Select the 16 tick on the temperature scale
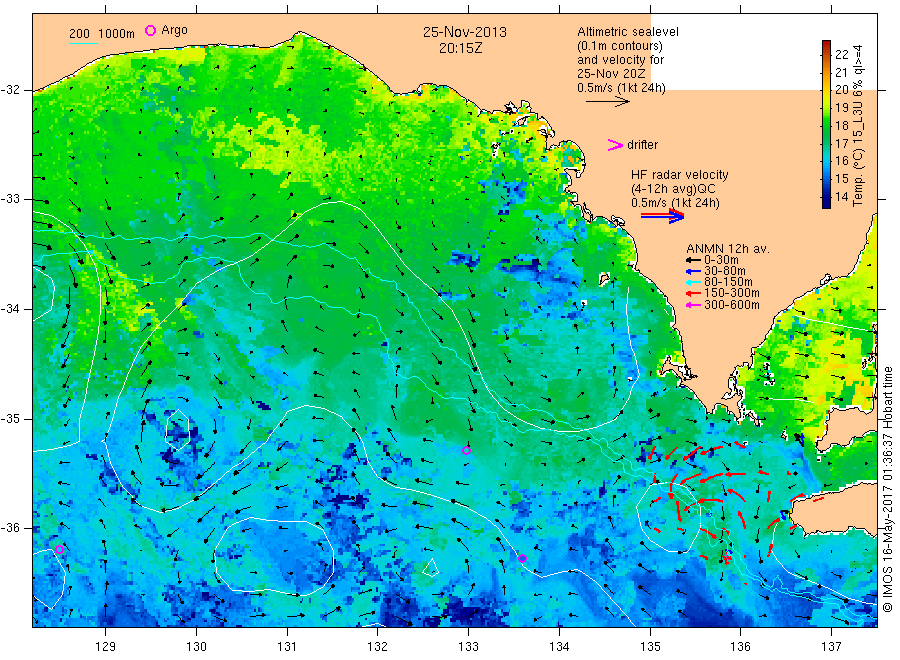The image size is (900, 660). pyautogui.click(x=841, y=161)
